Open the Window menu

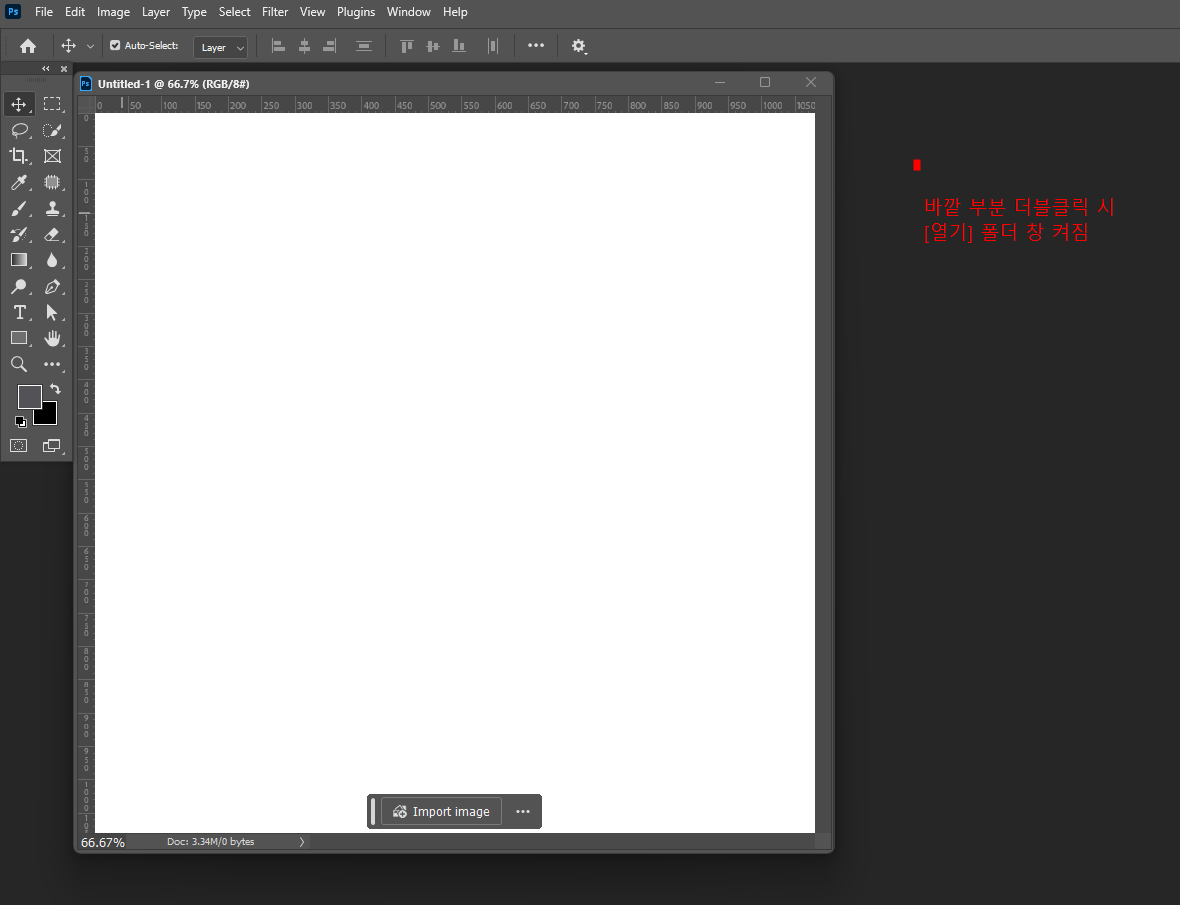[409, 12]
